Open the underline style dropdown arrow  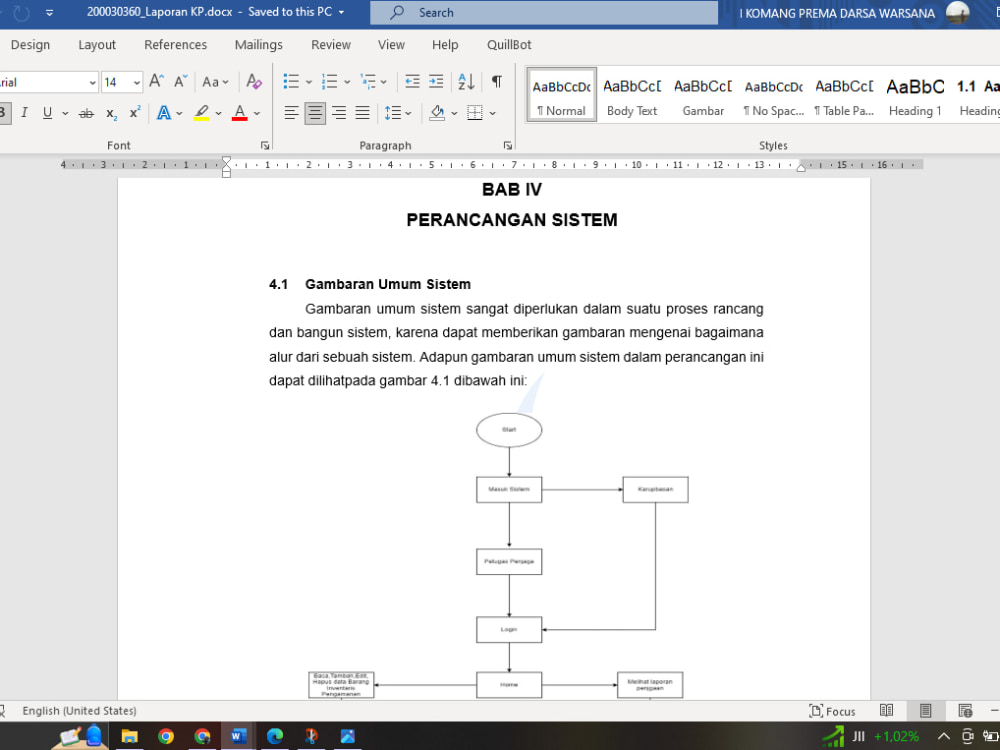point(65,114)
